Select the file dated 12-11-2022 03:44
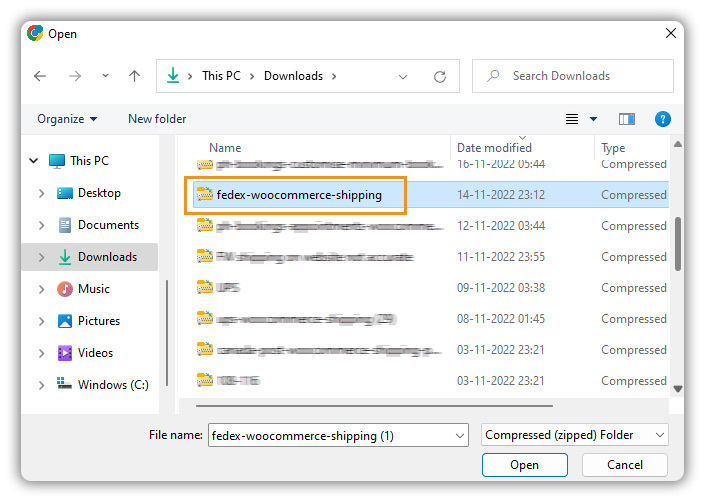The height and width of the screenshot is (503, 704). click(431, 226)
